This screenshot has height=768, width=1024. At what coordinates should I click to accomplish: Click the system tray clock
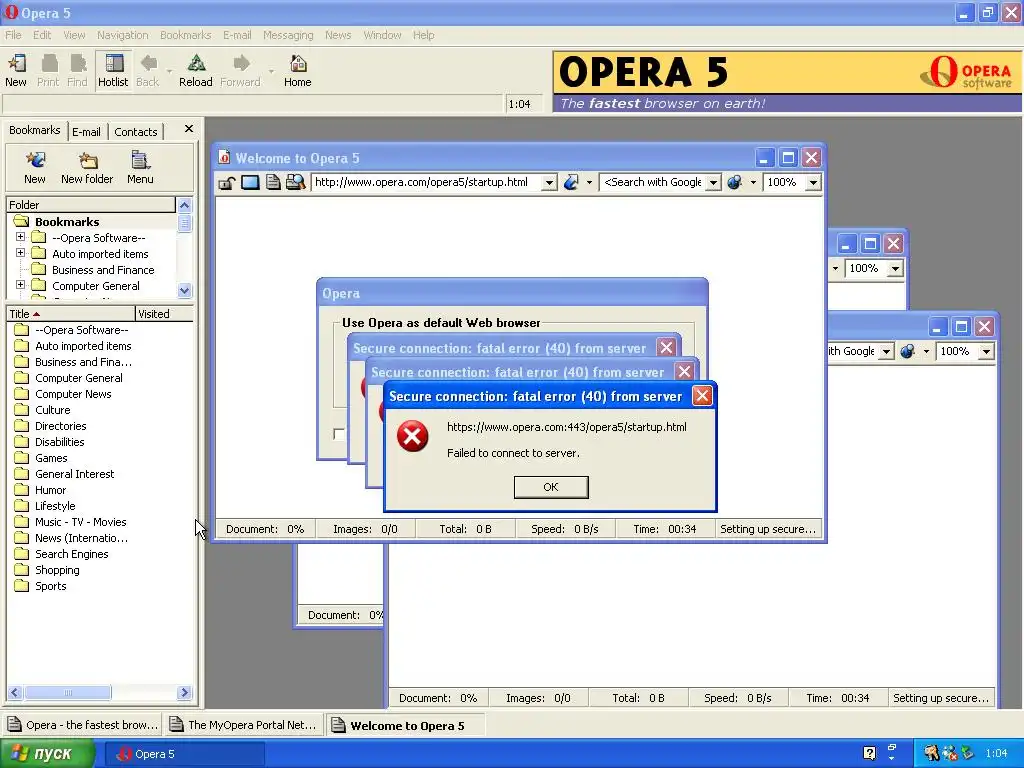997,754
